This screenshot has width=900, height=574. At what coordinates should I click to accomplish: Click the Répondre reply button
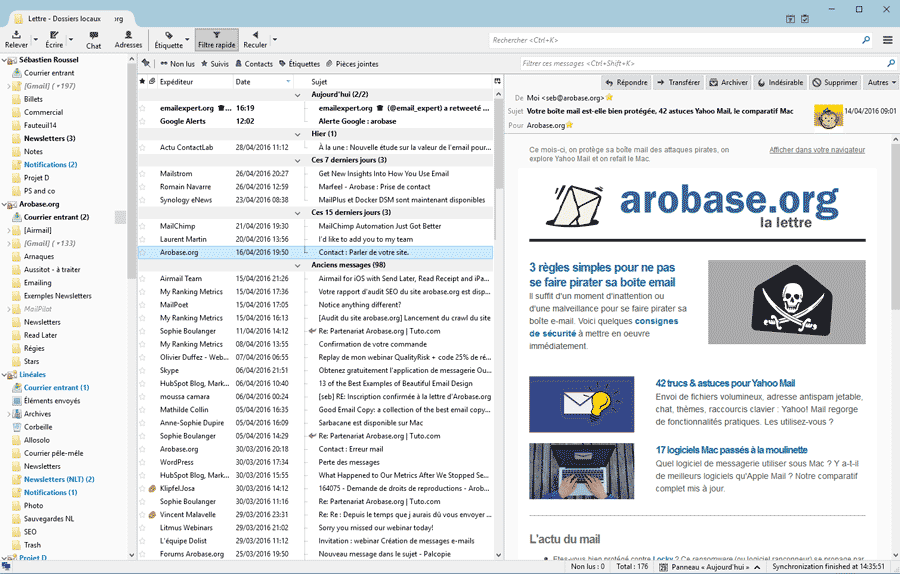626,83
